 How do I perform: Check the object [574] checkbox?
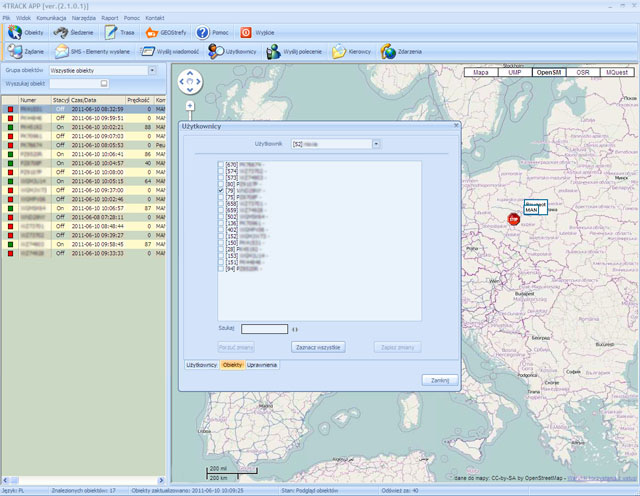click(221, 171)
